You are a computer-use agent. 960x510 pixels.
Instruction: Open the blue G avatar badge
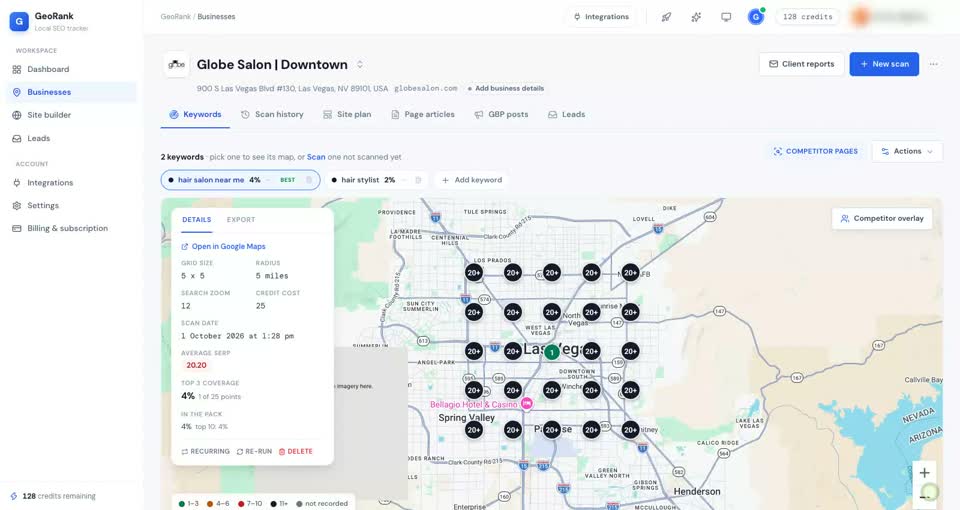756,17
